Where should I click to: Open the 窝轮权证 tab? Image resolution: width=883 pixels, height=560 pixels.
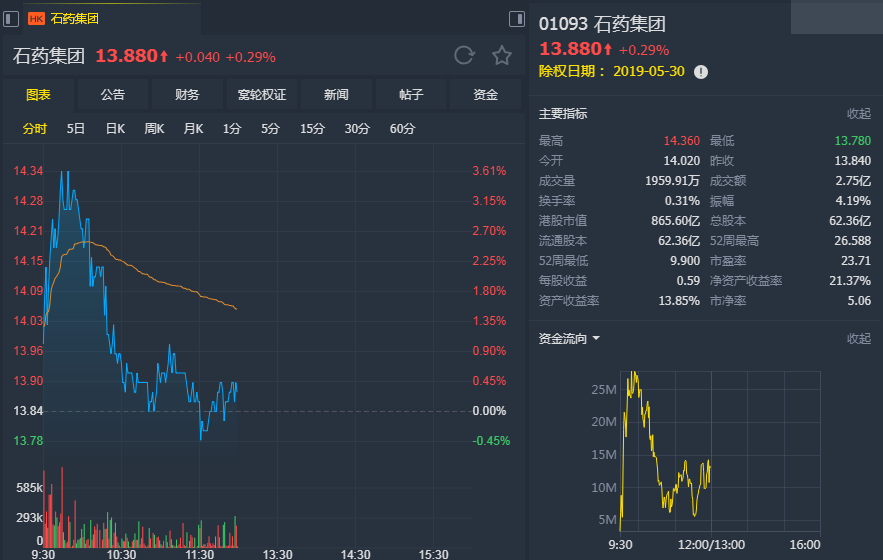(x=262, y=95)
